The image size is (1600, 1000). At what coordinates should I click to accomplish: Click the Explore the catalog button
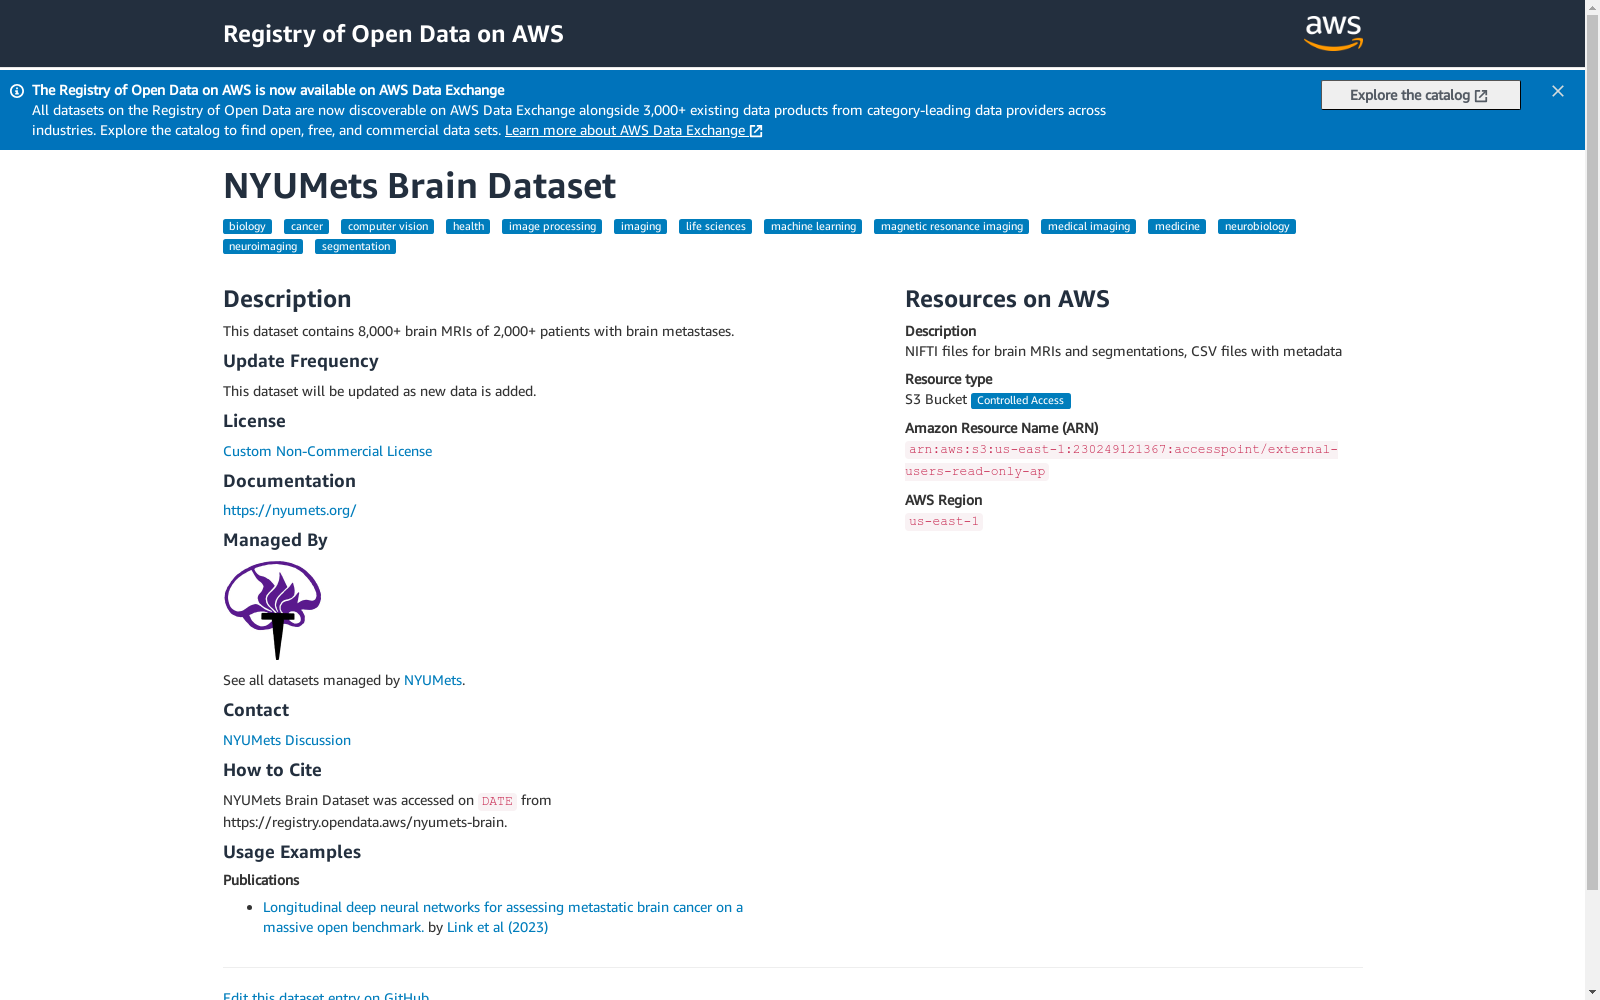[x=1420, y=95]
